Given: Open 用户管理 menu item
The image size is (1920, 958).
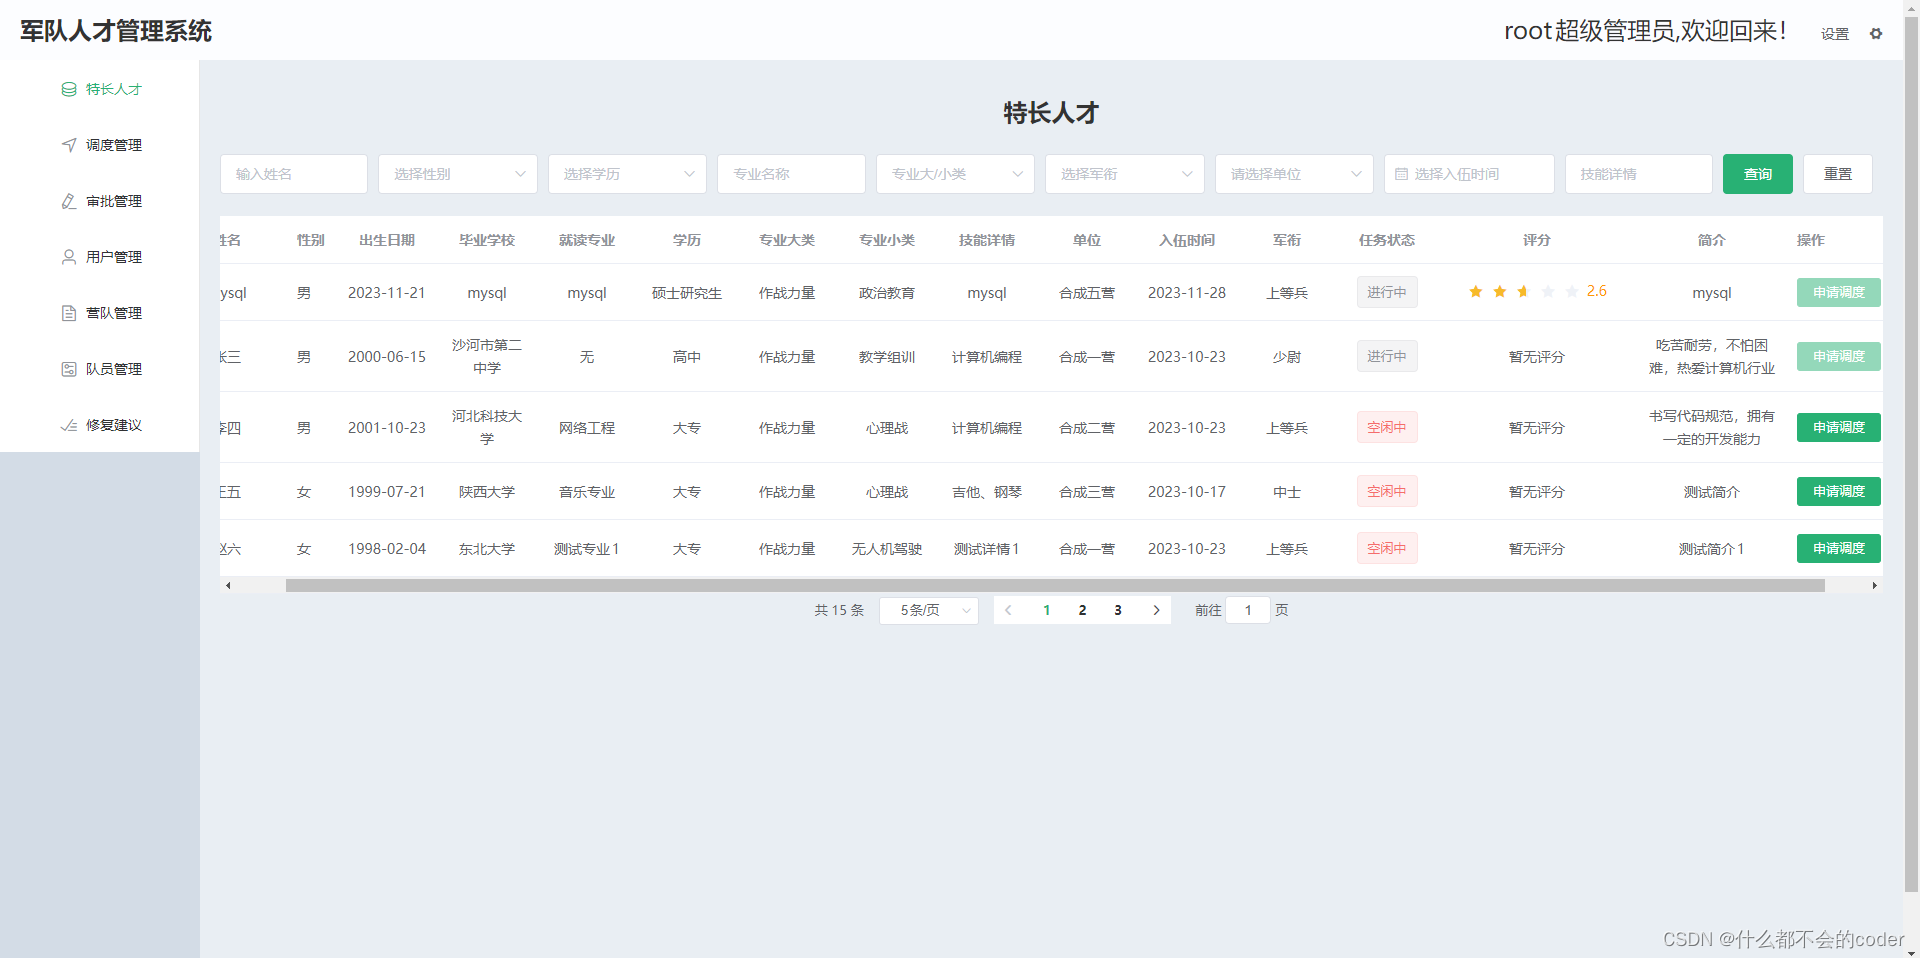Looking at the screenshot, I should pyautogui.click(x=100, y=257).
